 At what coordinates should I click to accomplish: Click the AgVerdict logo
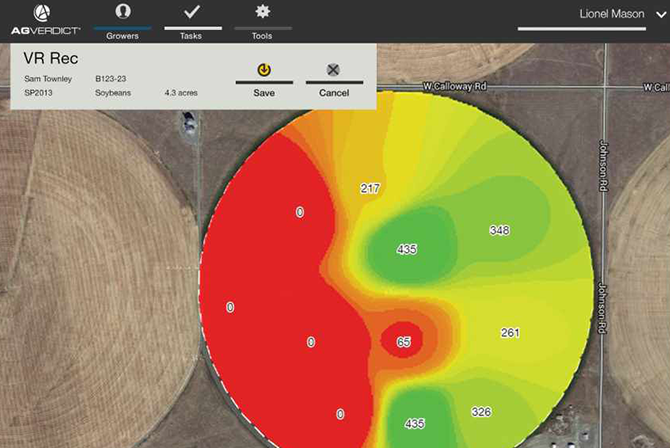coord(45,20)
